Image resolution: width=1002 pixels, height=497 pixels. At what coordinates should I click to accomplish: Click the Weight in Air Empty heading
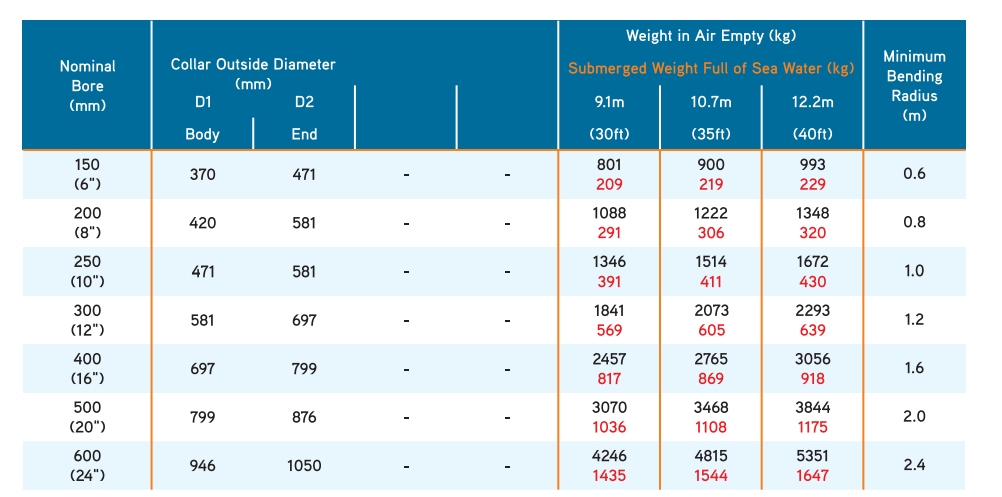tap(710, 36)
